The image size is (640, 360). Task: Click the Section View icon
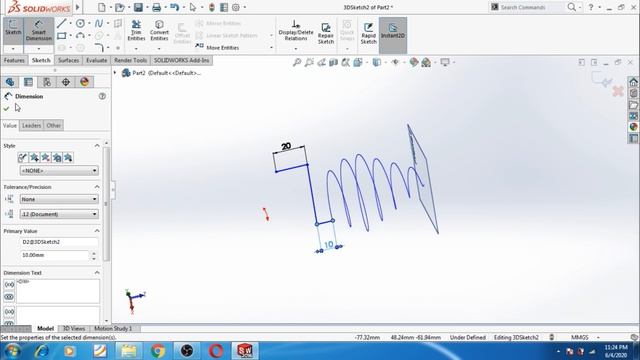pyautogui.click(x=333, y=62)
